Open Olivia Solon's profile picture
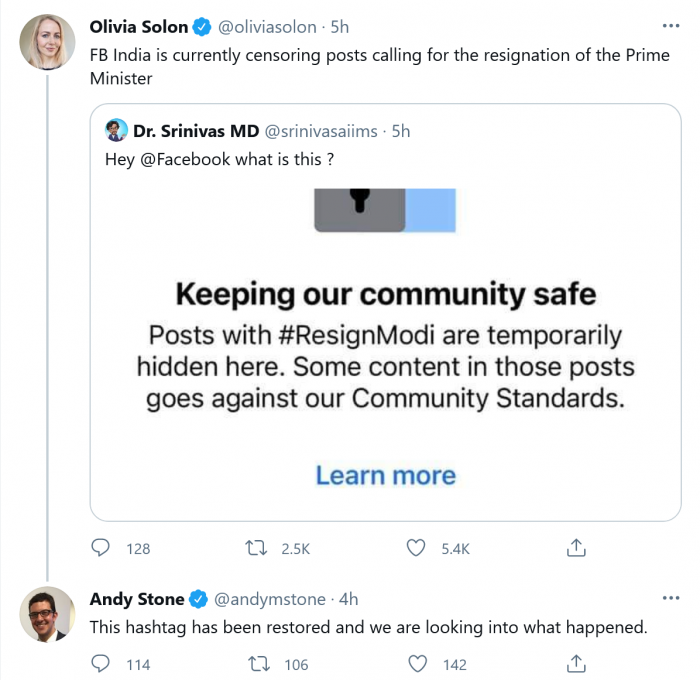700x680 pixels. coord(47,42)
